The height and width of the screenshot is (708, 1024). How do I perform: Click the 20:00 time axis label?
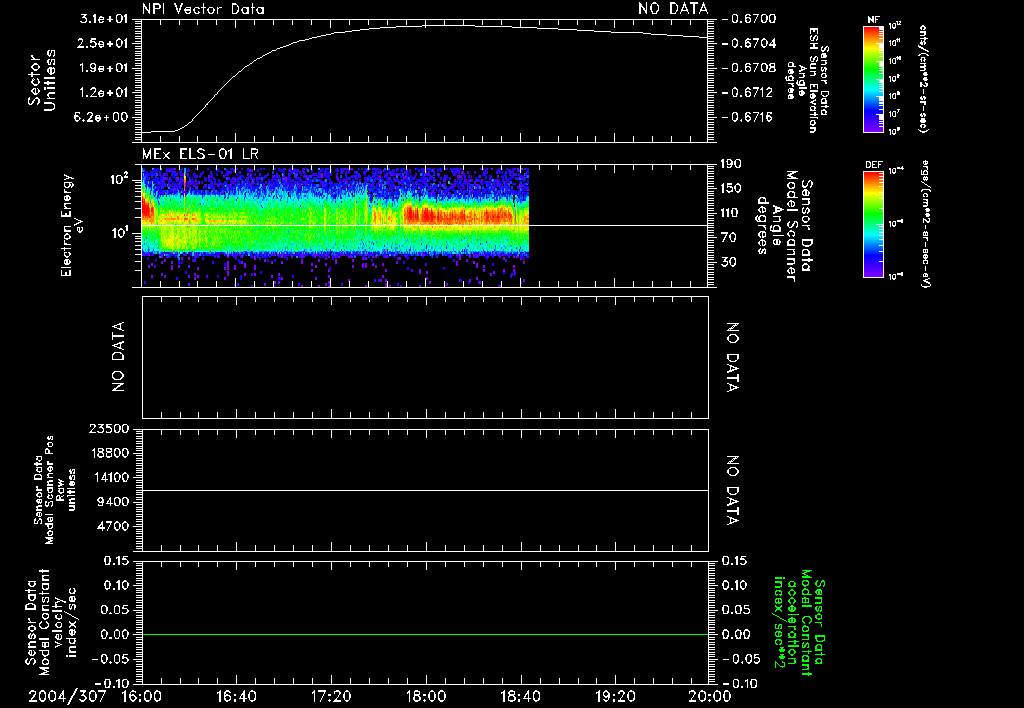710,696
